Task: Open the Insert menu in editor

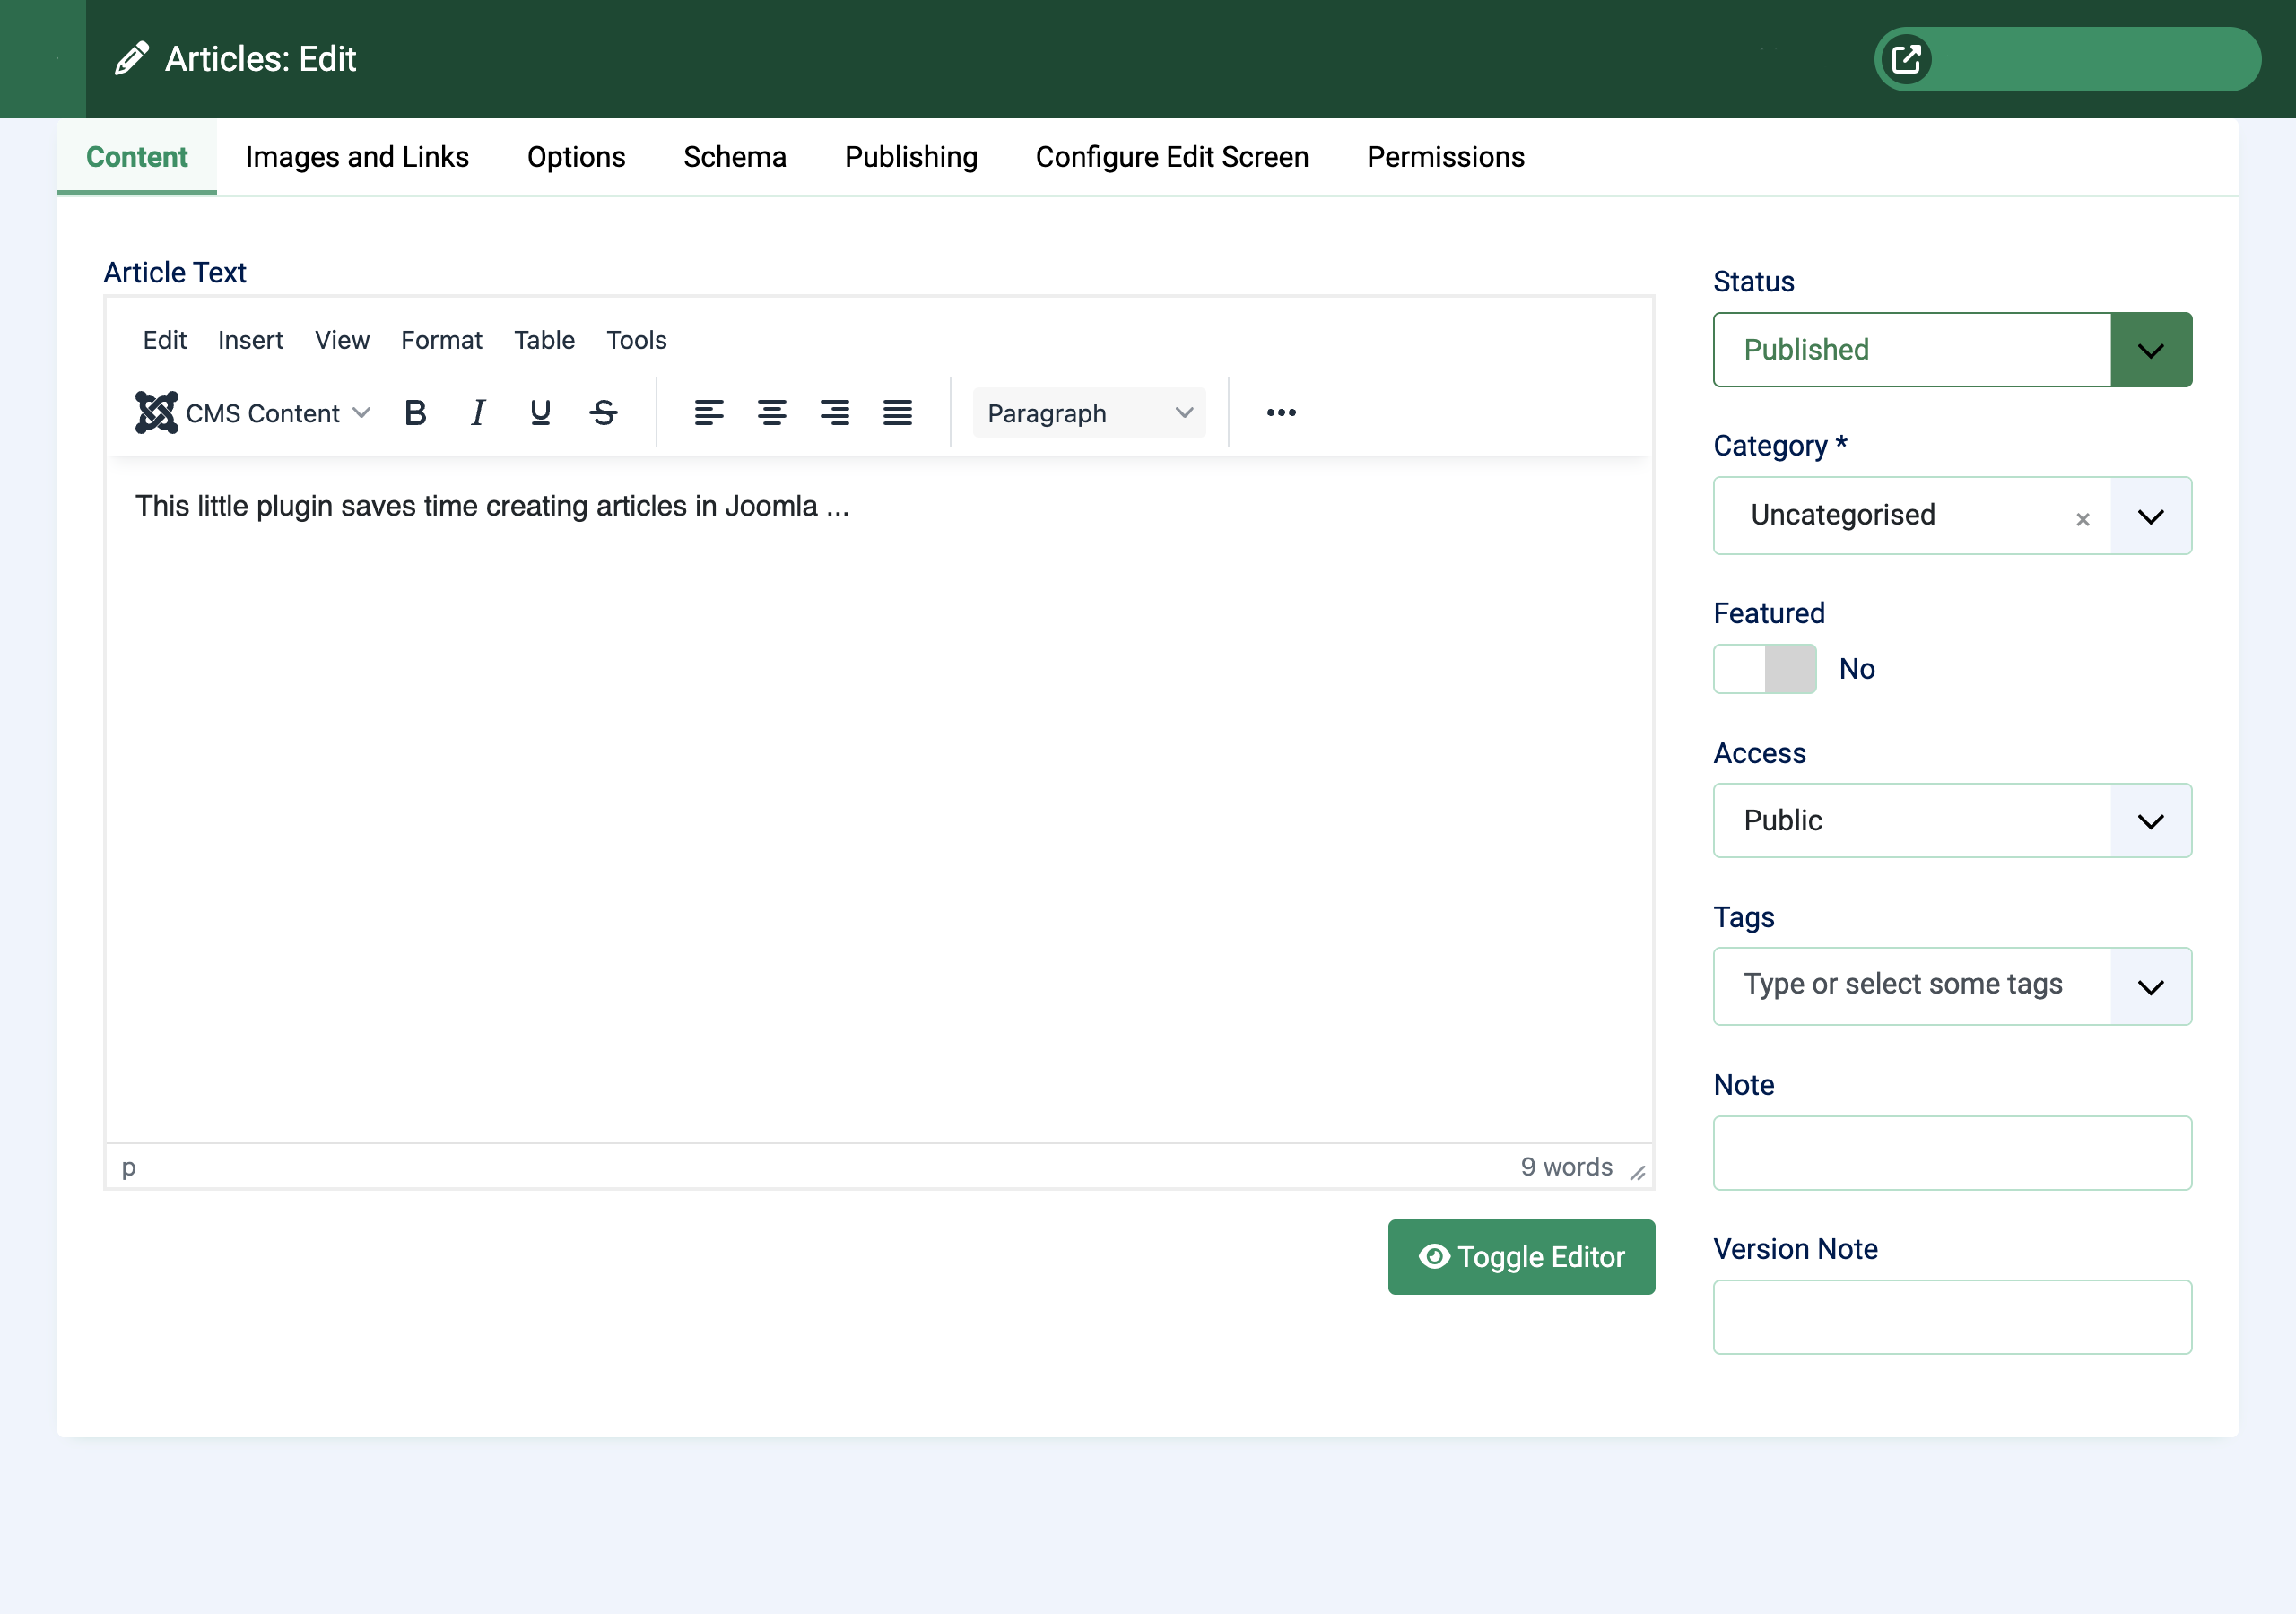Action: [x=250, y=340]
